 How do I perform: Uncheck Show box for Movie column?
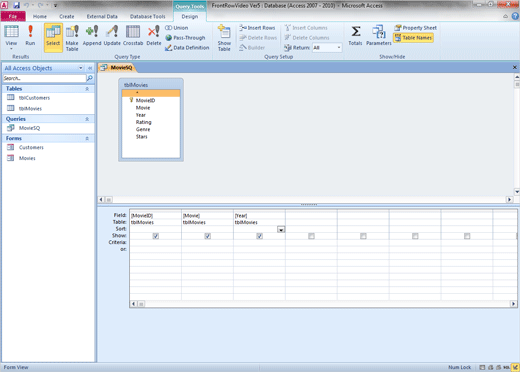point(207,236)
